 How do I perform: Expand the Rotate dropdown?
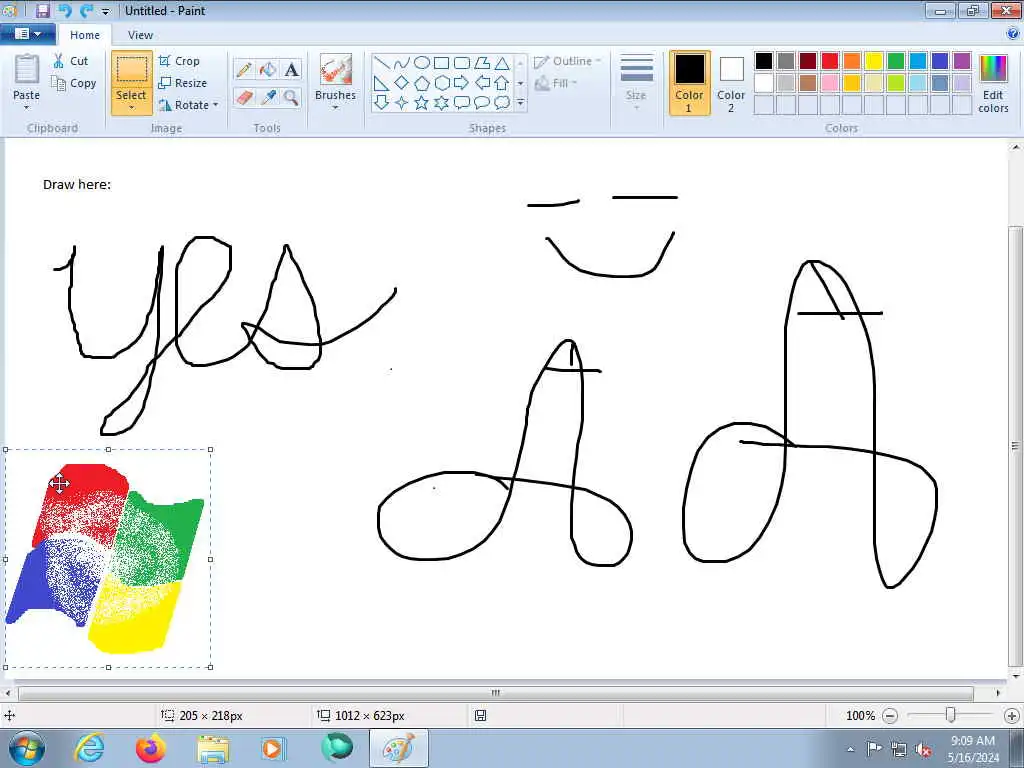point(216,104)
